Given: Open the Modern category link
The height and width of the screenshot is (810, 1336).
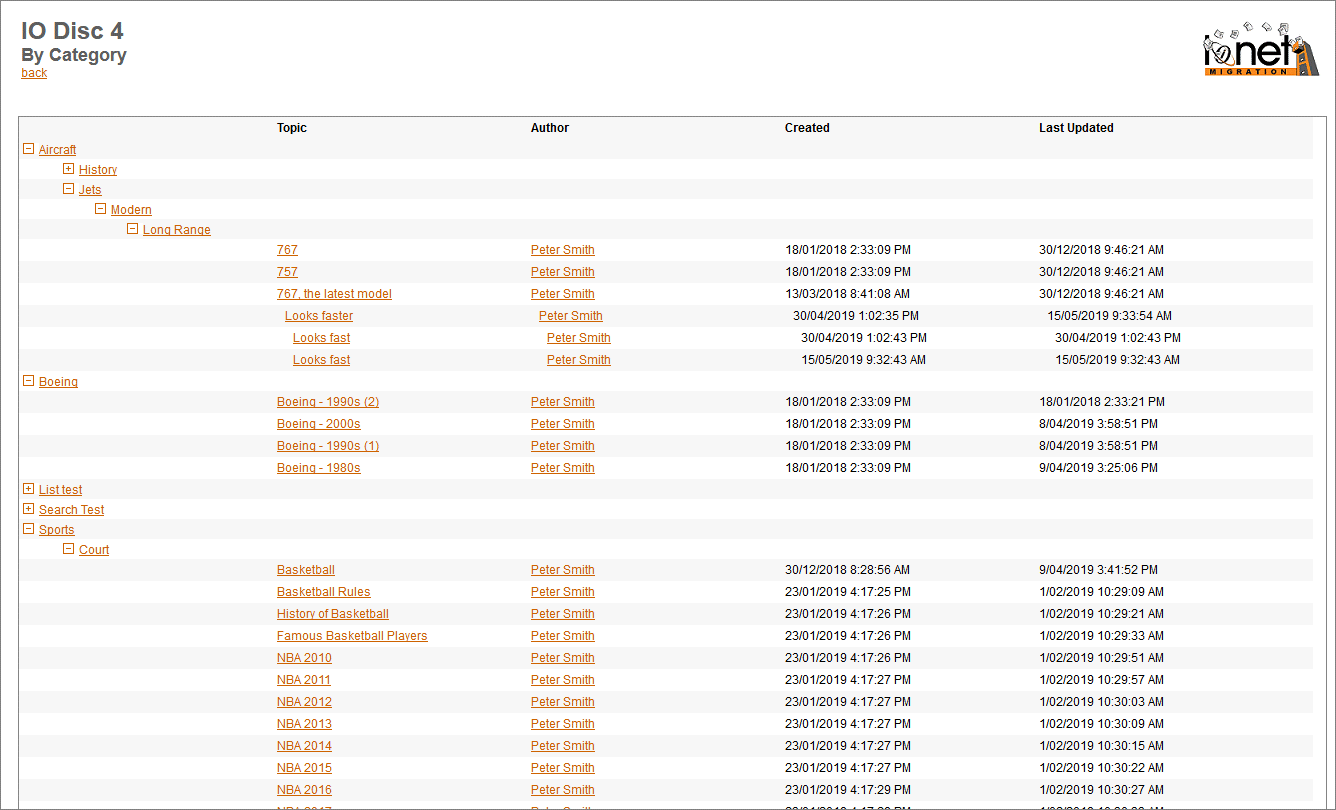Looking at the screenshot, I should pos(131,210).
